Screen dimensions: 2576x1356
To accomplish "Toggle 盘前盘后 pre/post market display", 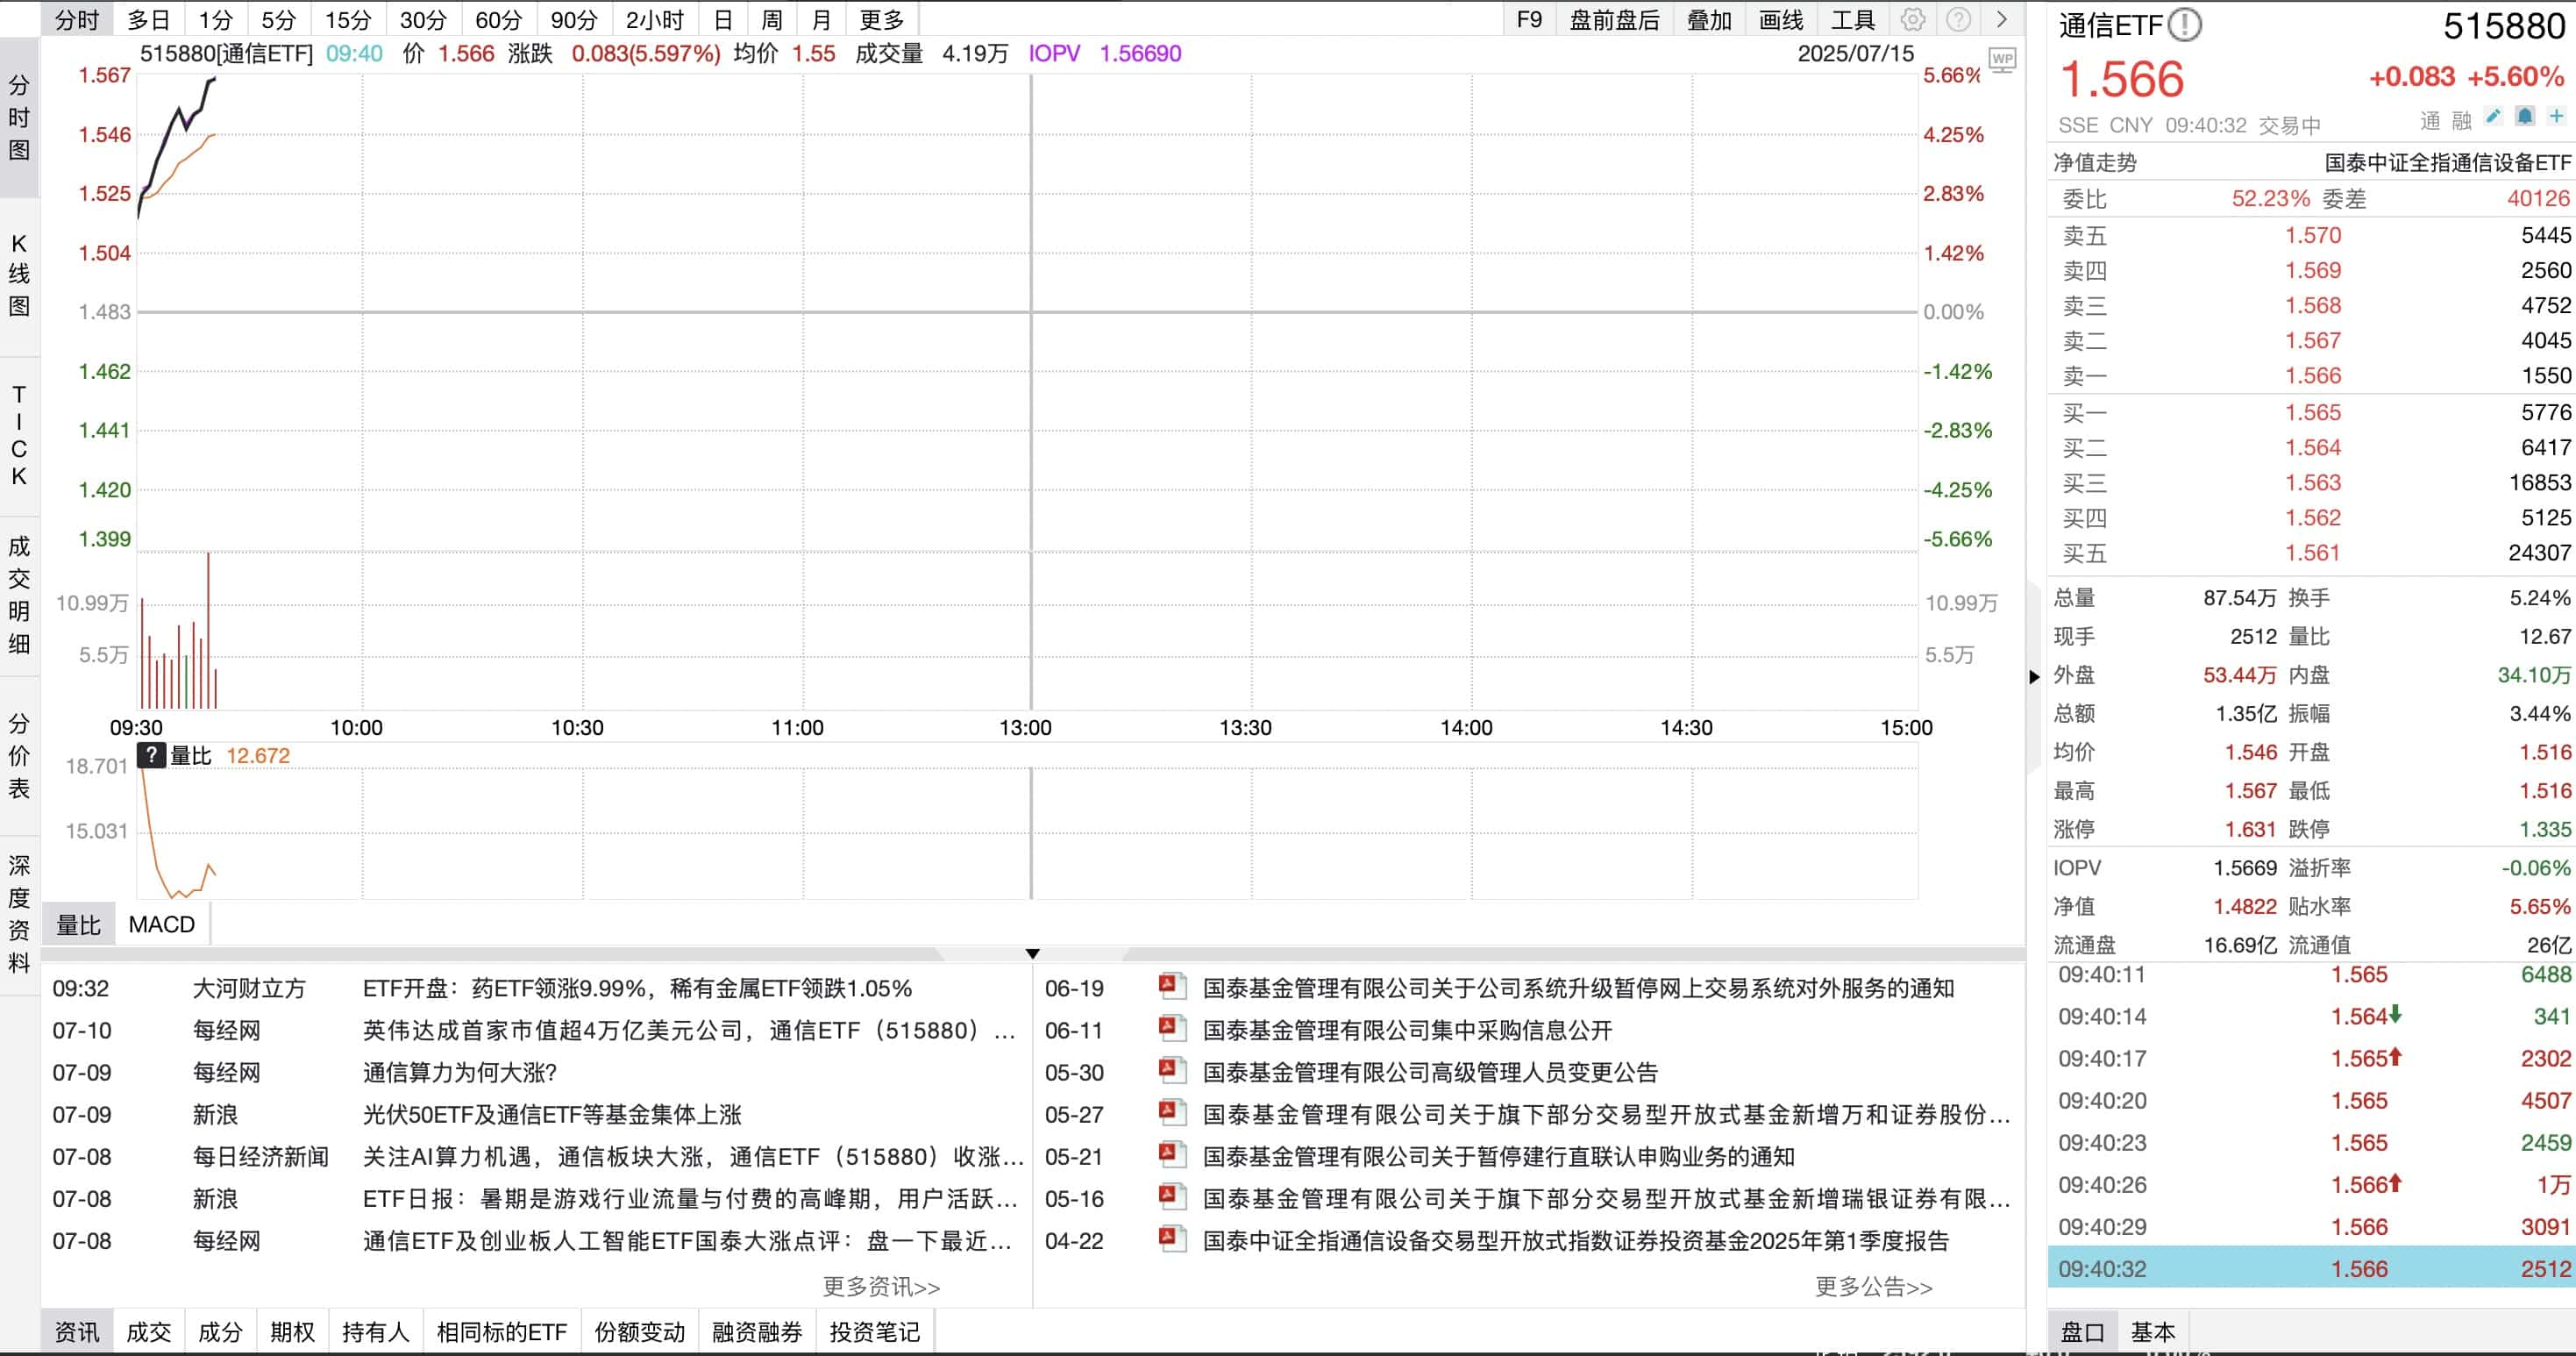I will tap(1616, 19).
